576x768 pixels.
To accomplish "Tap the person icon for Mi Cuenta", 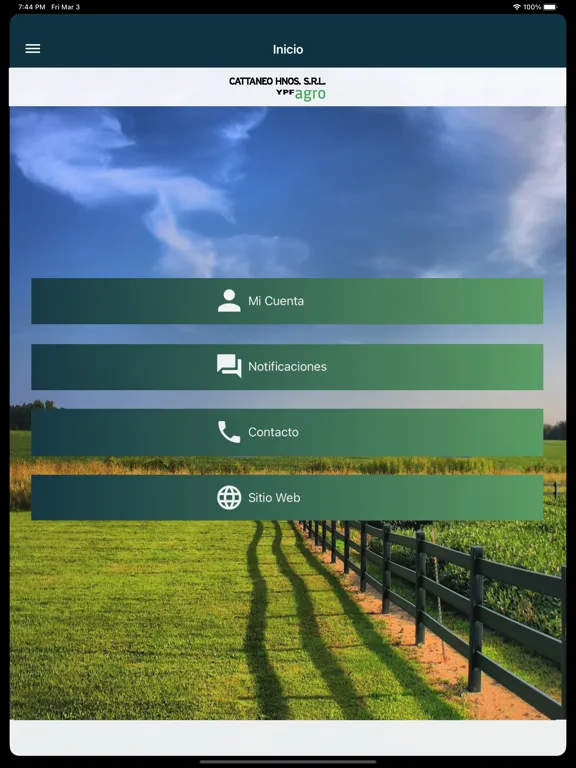I will (229, 301).
